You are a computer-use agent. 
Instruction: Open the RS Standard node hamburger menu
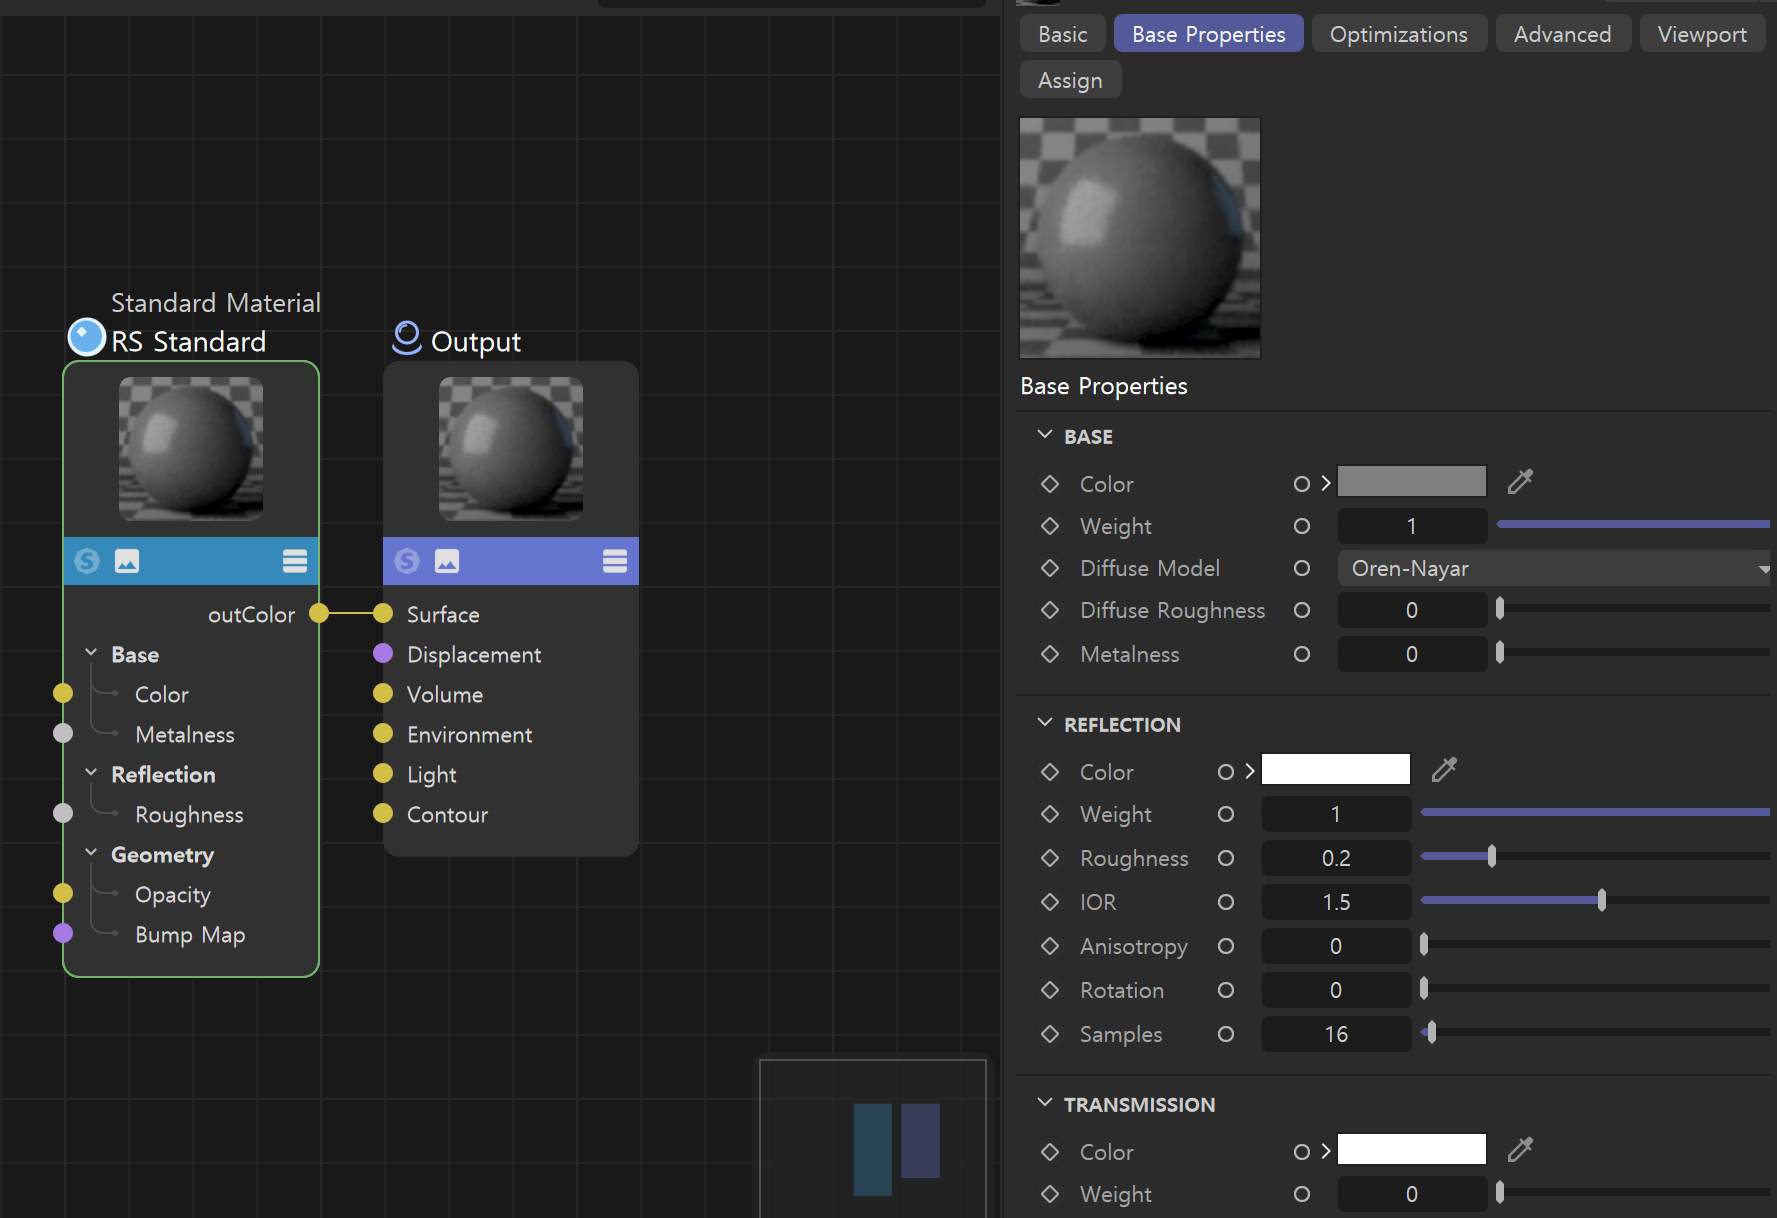pyautogui.click(x=295, y=561)
